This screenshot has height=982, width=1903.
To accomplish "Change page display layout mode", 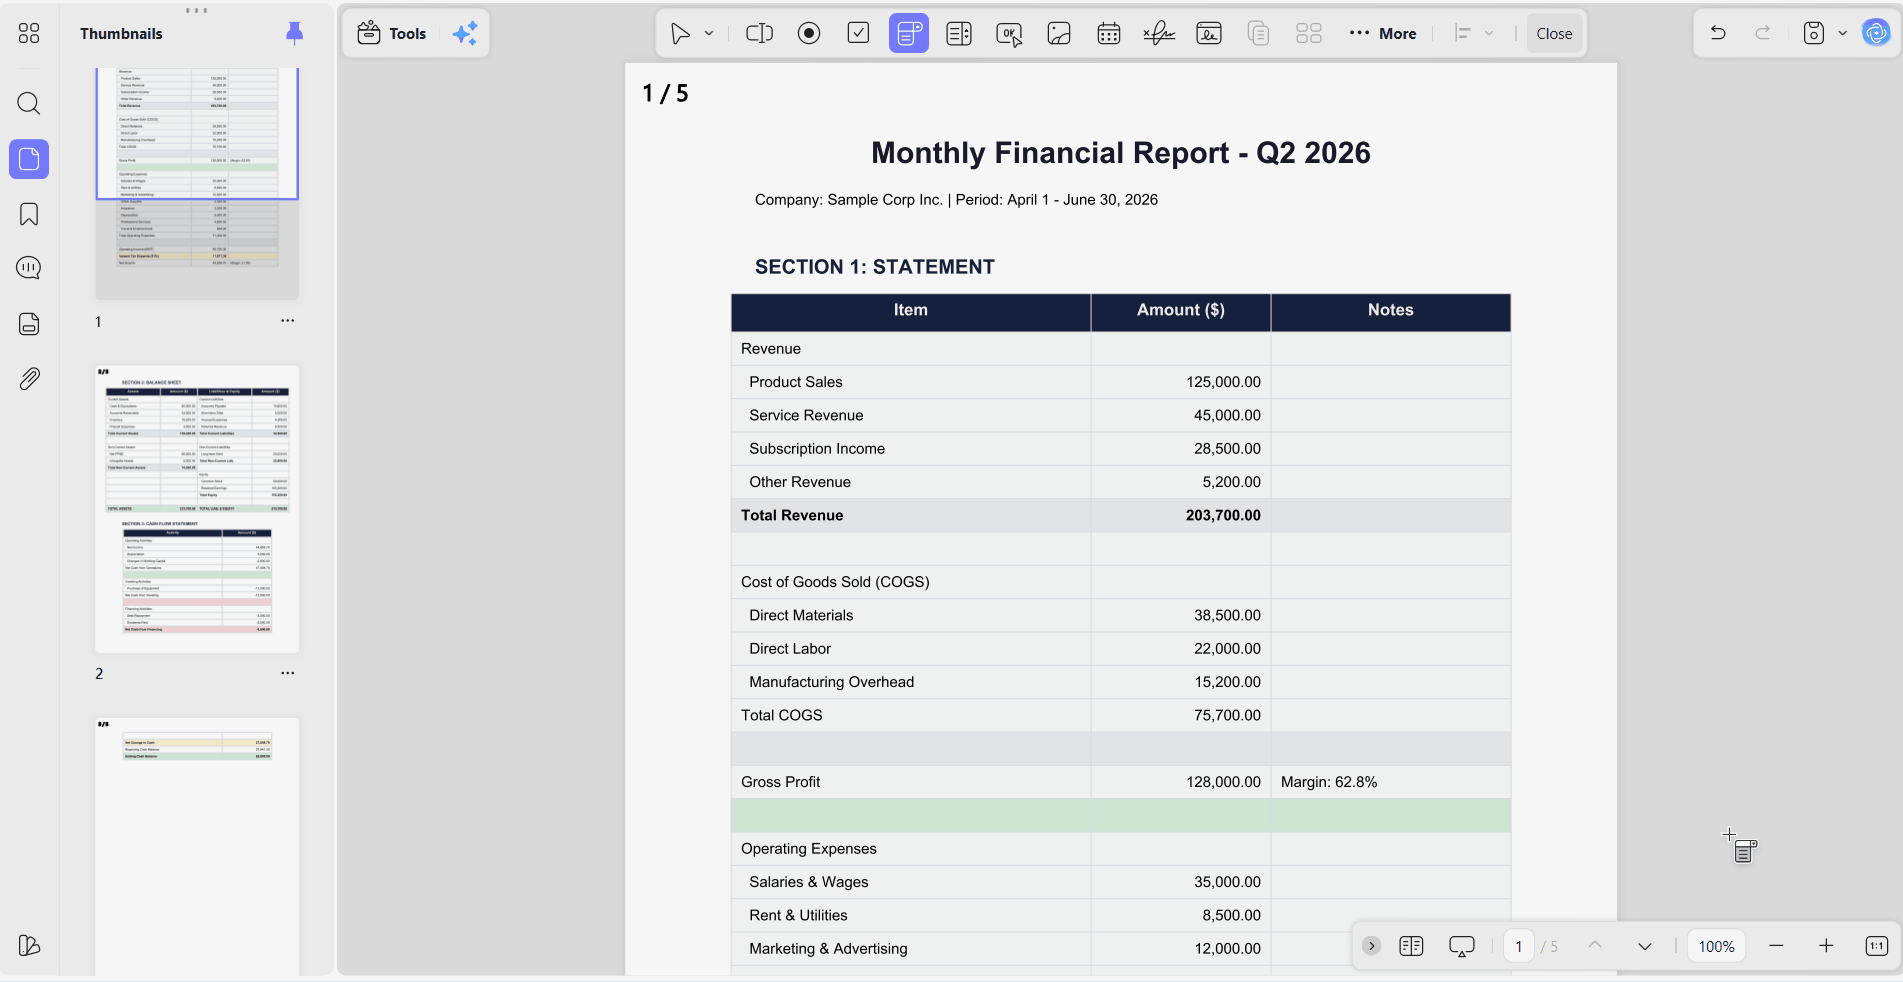I will point(1411,946).
